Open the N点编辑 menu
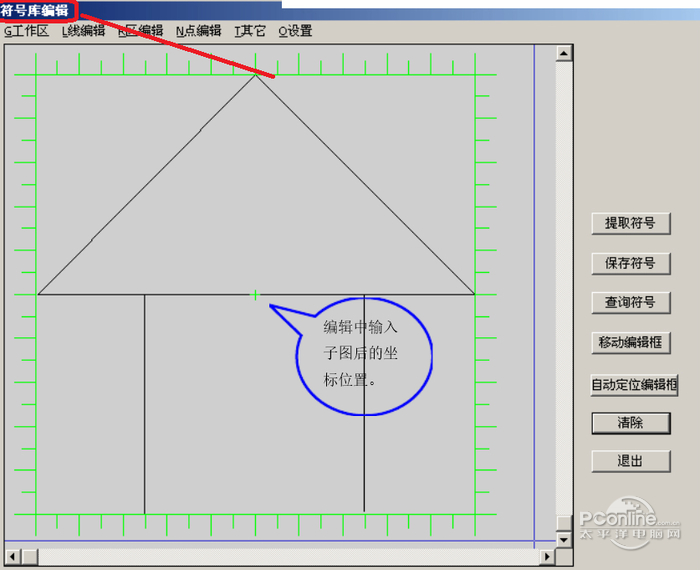 [198, 31]
